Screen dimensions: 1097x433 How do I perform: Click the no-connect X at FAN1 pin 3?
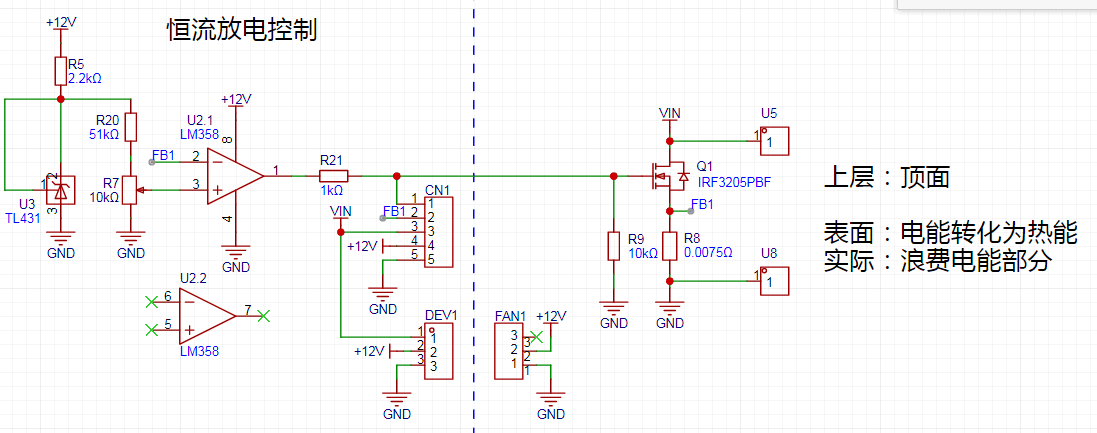pos(537,336)
